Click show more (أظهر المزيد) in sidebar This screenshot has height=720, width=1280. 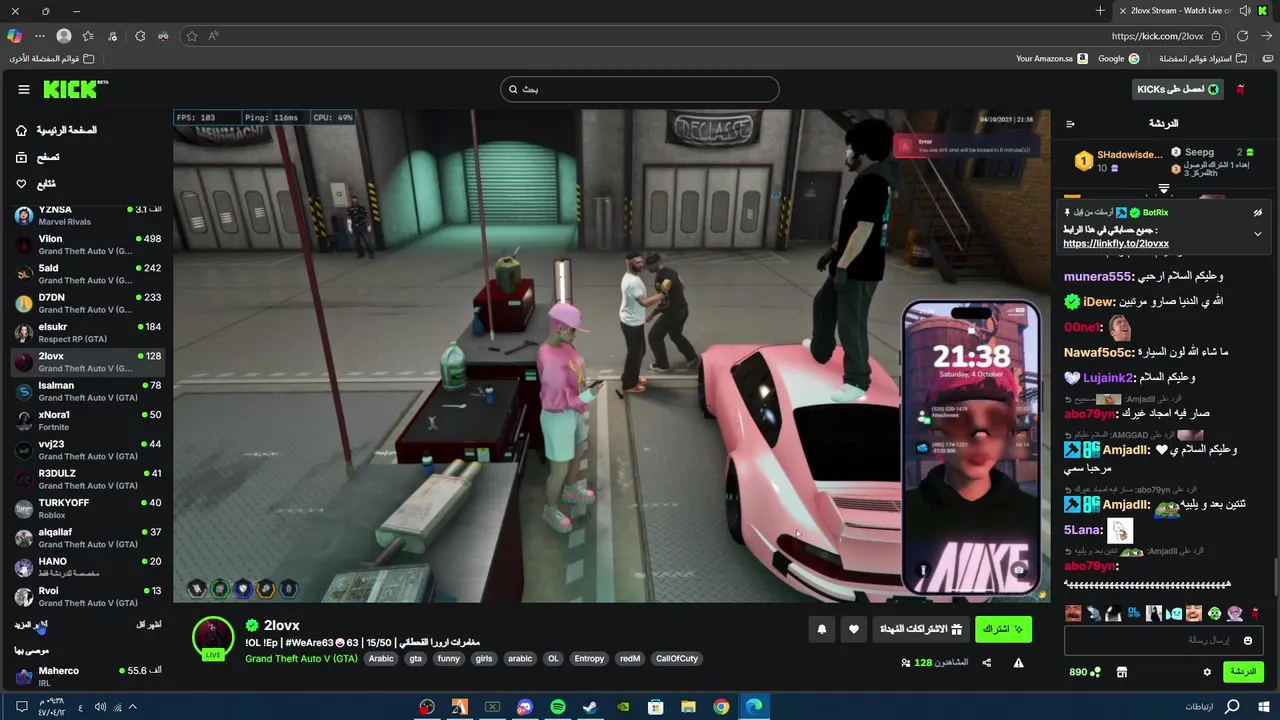coord(30,625)
